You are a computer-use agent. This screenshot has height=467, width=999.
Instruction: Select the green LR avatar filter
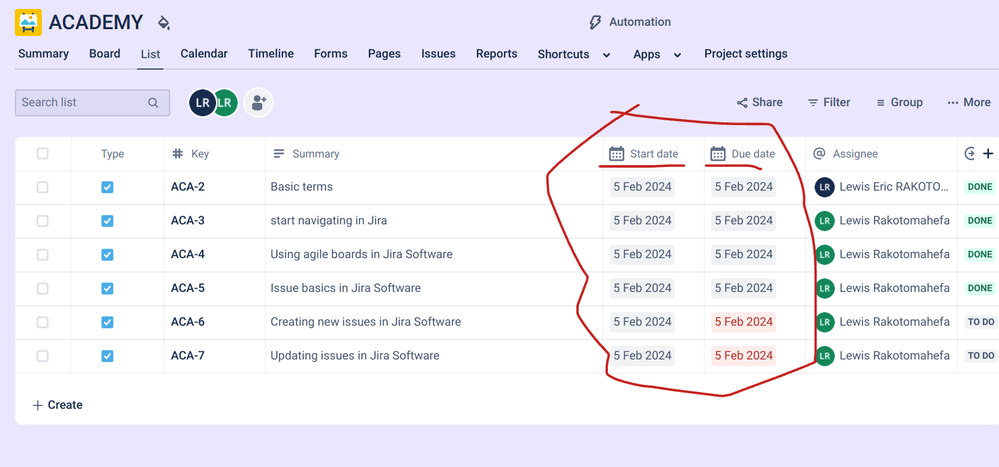[x=225, y=103]
